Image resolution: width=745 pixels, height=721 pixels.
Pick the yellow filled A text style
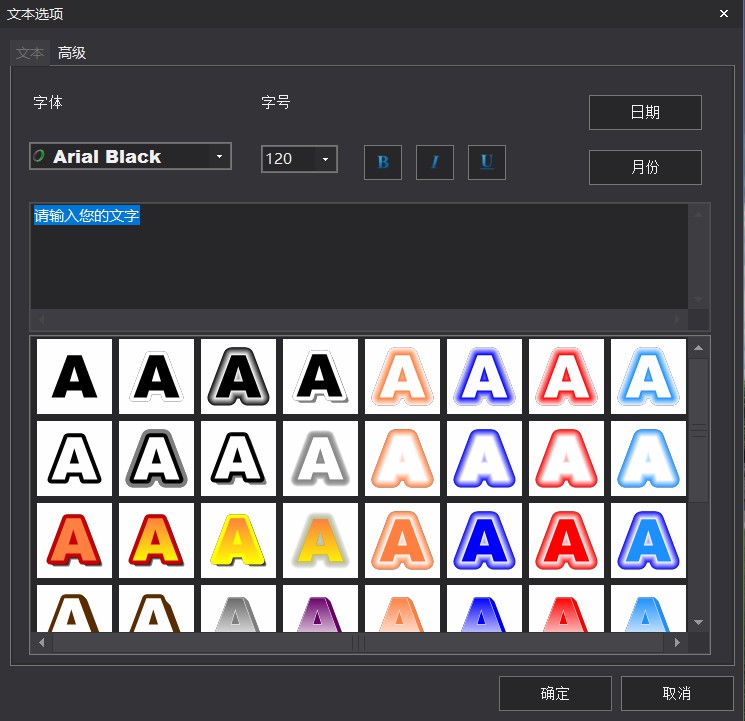238,540
